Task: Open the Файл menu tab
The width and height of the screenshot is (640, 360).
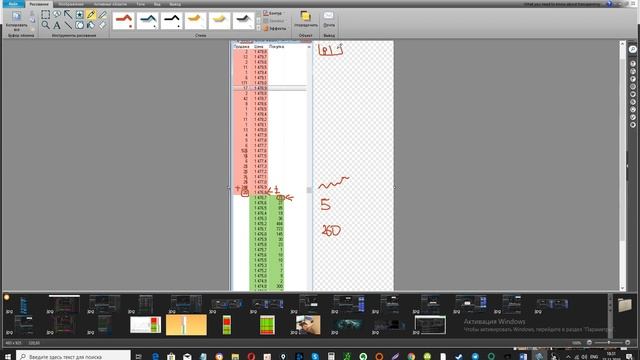Action: [x=13, y=4]
